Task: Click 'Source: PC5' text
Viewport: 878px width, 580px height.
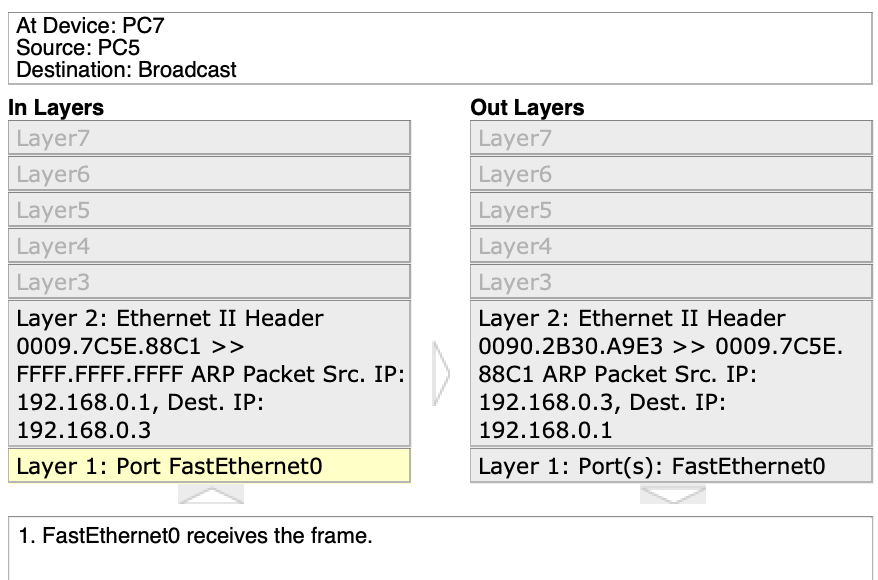Action: pyautogui.click(x=78, y=48)
